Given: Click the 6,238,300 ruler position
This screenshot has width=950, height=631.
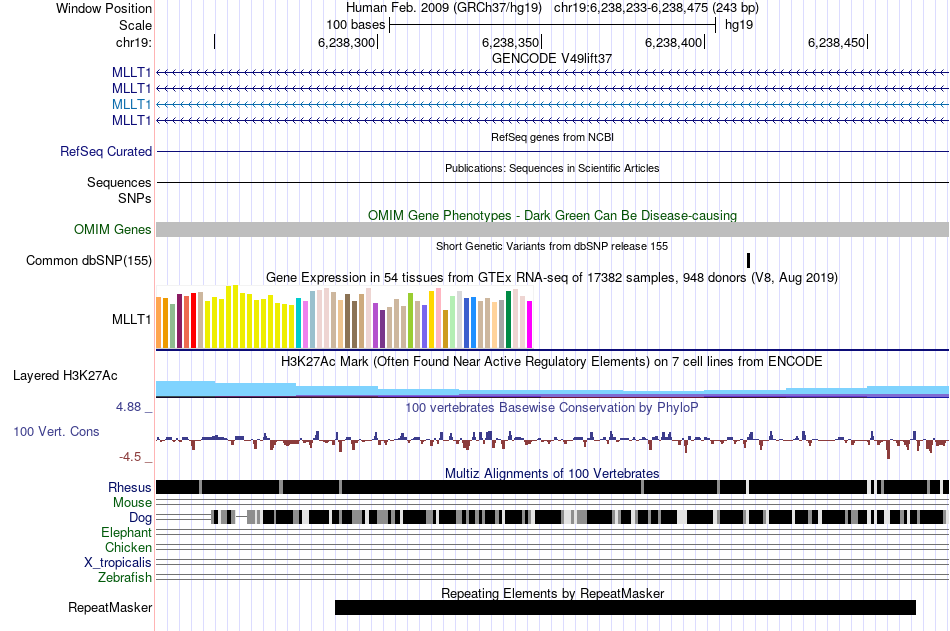Looking at the screenshot, I should click(347, 42).
